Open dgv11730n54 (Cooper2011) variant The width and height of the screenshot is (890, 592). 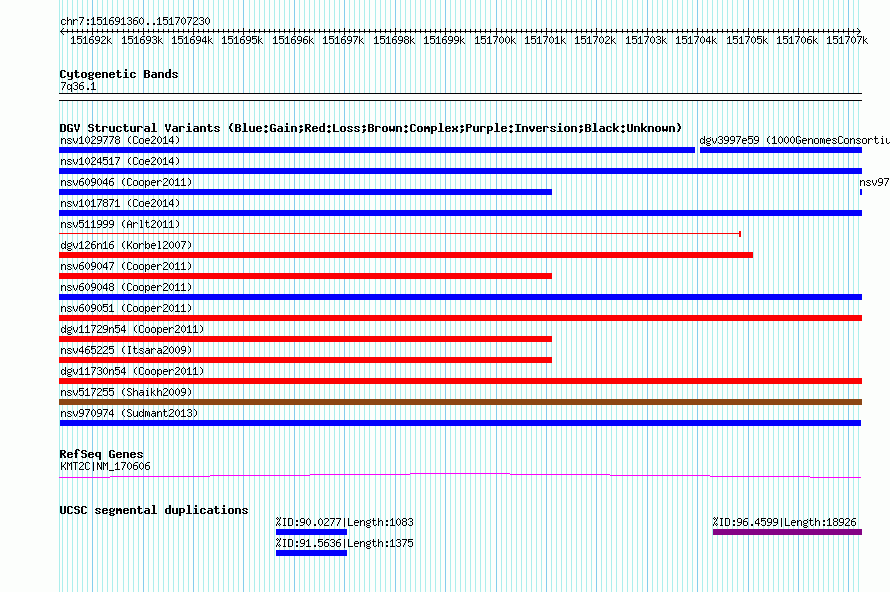tap(132, 371)
